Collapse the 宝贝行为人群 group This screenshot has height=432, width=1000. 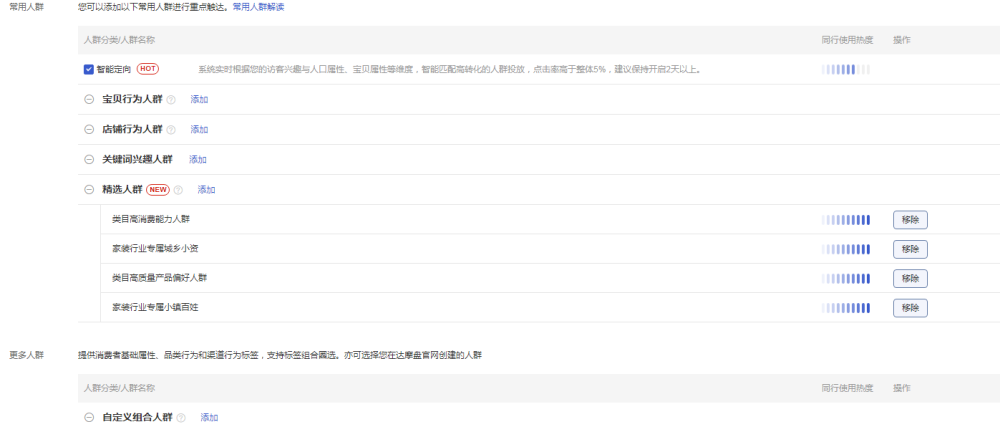[89, 100]
